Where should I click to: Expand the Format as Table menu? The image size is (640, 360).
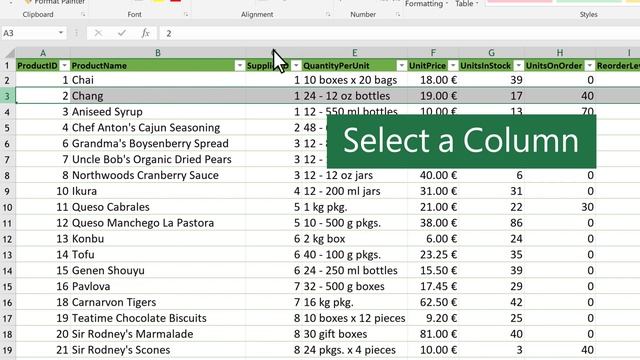point(467,4)
